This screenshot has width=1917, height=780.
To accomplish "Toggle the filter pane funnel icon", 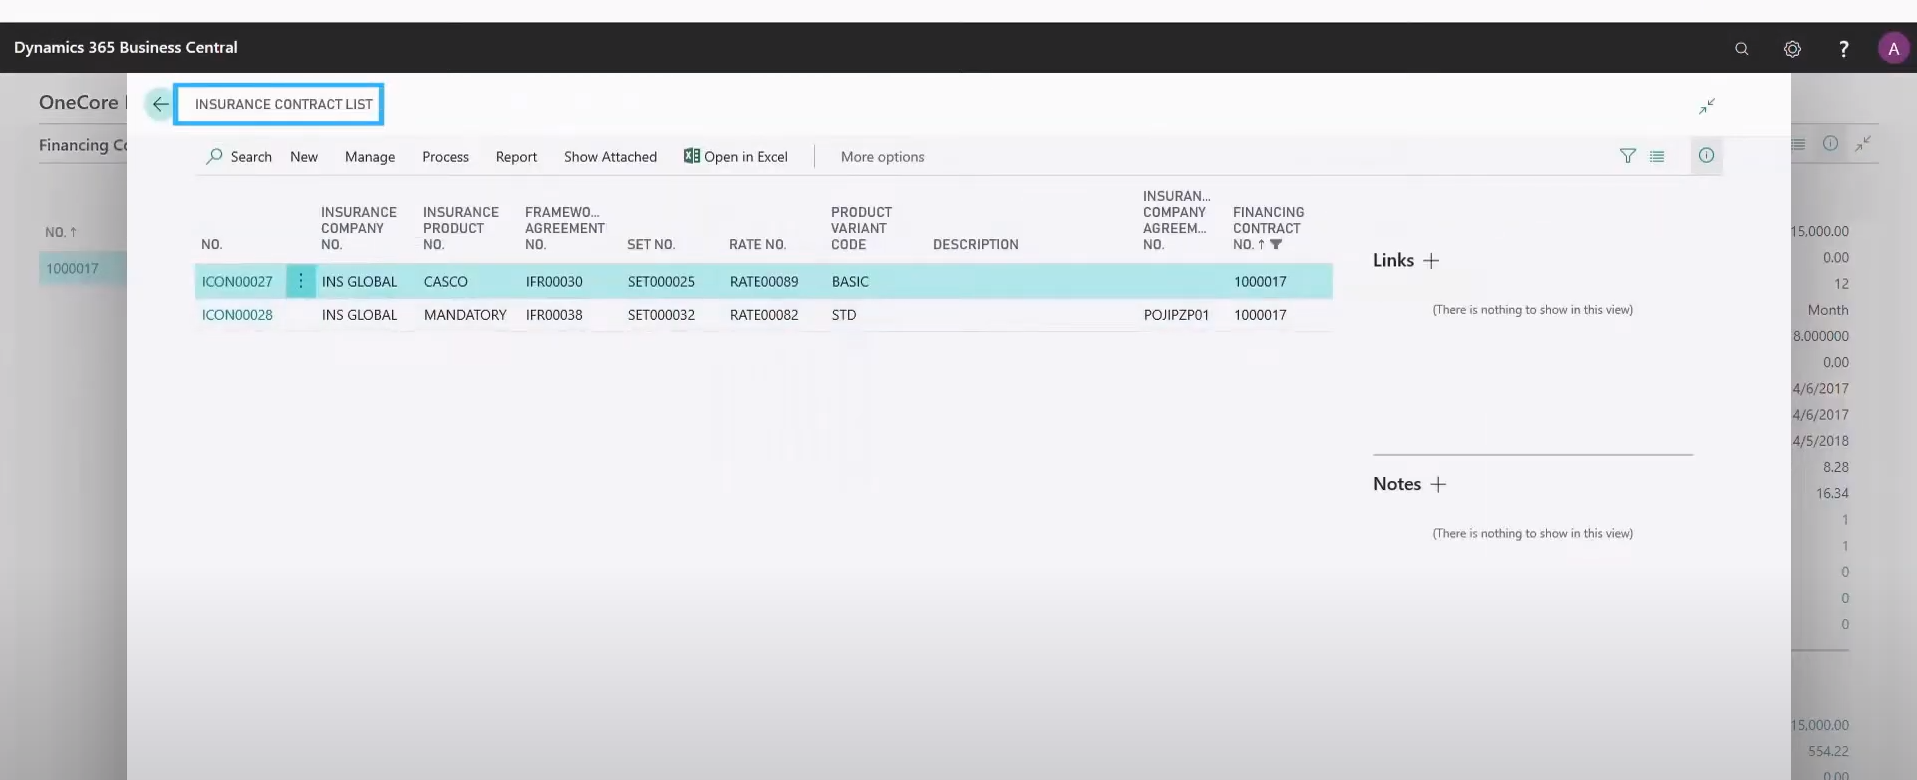I will coord(1628,156).
